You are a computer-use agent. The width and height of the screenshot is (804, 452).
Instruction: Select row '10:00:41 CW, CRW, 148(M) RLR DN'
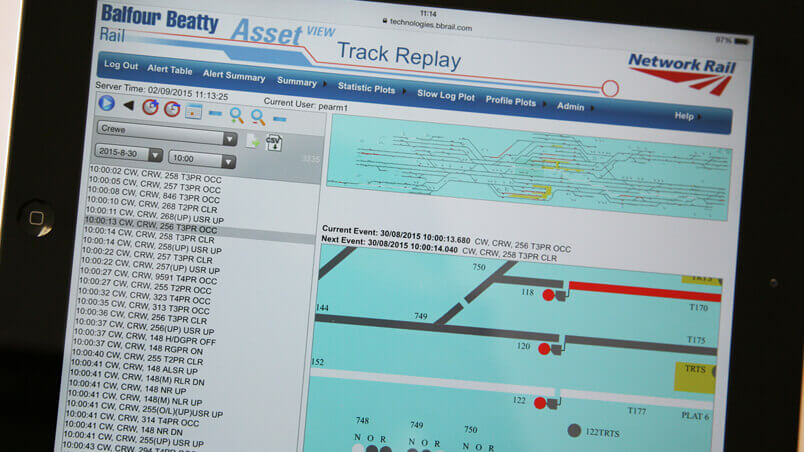point(136,377)
